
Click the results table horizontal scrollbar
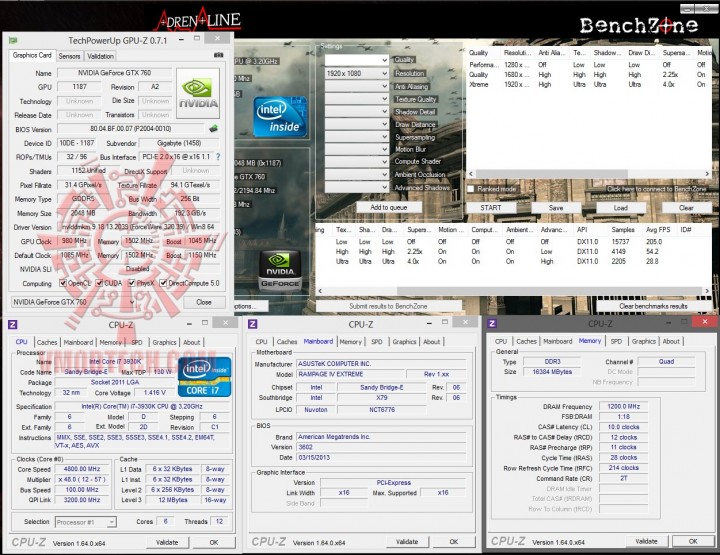point(513,291)
